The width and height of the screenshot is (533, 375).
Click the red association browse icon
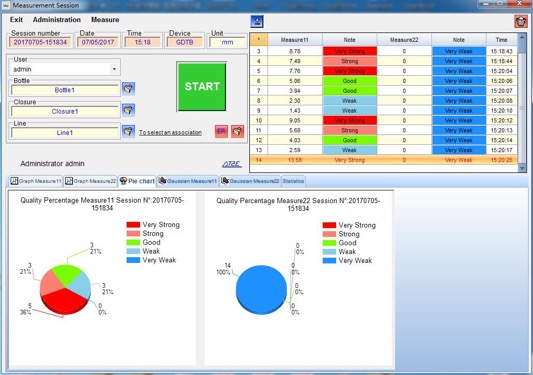click(x=238, y=131)
